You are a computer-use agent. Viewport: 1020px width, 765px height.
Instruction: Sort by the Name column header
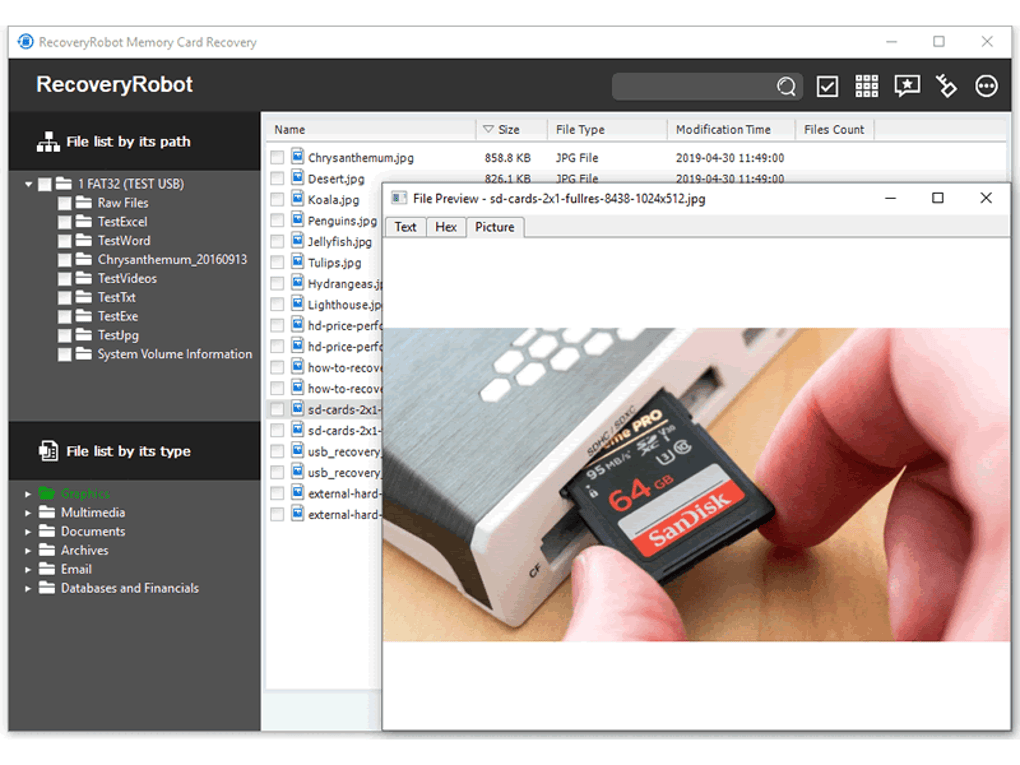(371, 129)
